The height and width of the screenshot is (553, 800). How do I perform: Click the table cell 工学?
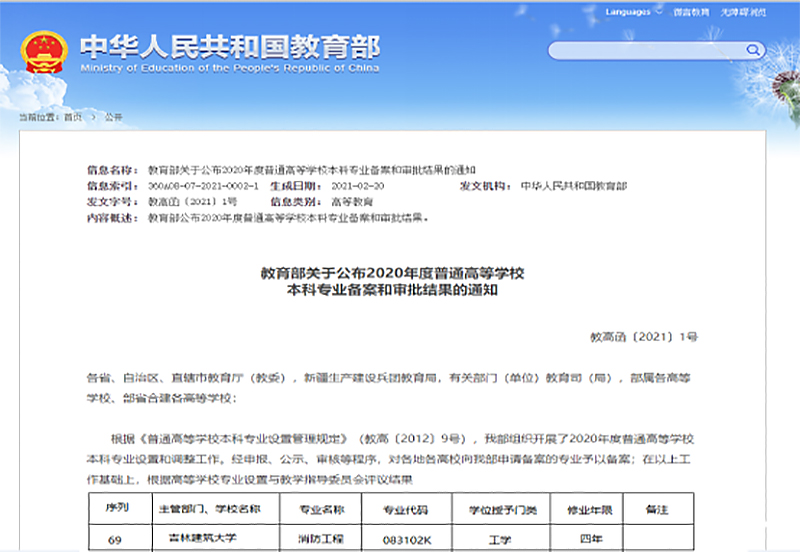tap(499, 540)
